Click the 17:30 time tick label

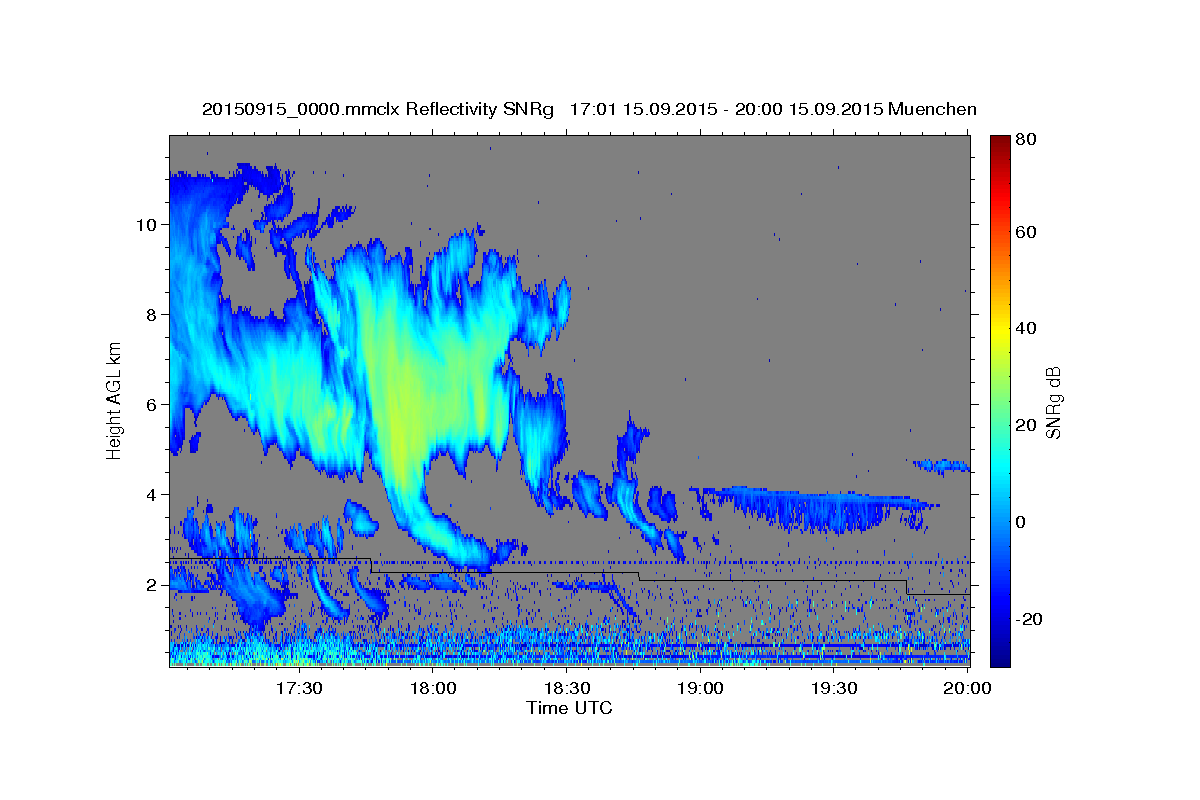[298, 688]
